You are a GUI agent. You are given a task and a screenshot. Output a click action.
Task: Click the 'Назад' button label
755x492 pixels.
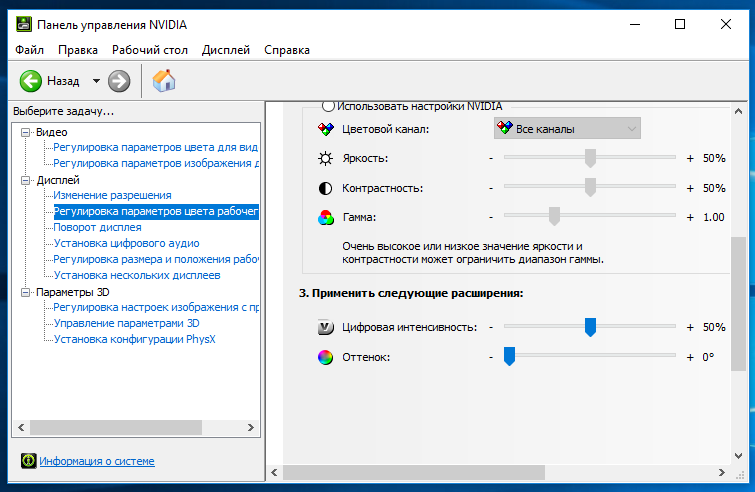(63, 81)
